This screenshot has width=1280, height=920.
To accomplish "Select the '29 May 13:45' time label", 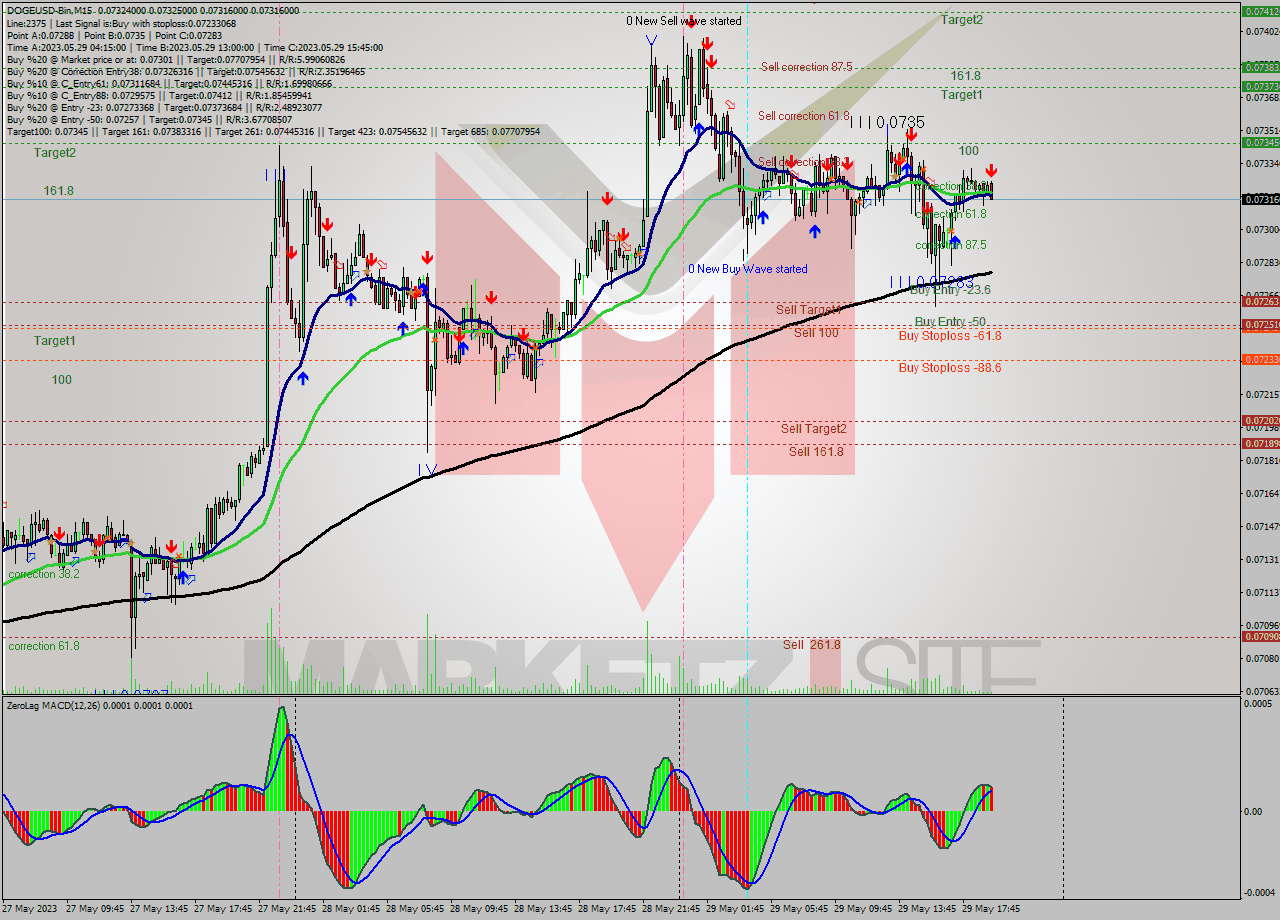I will tap(927, 909).
